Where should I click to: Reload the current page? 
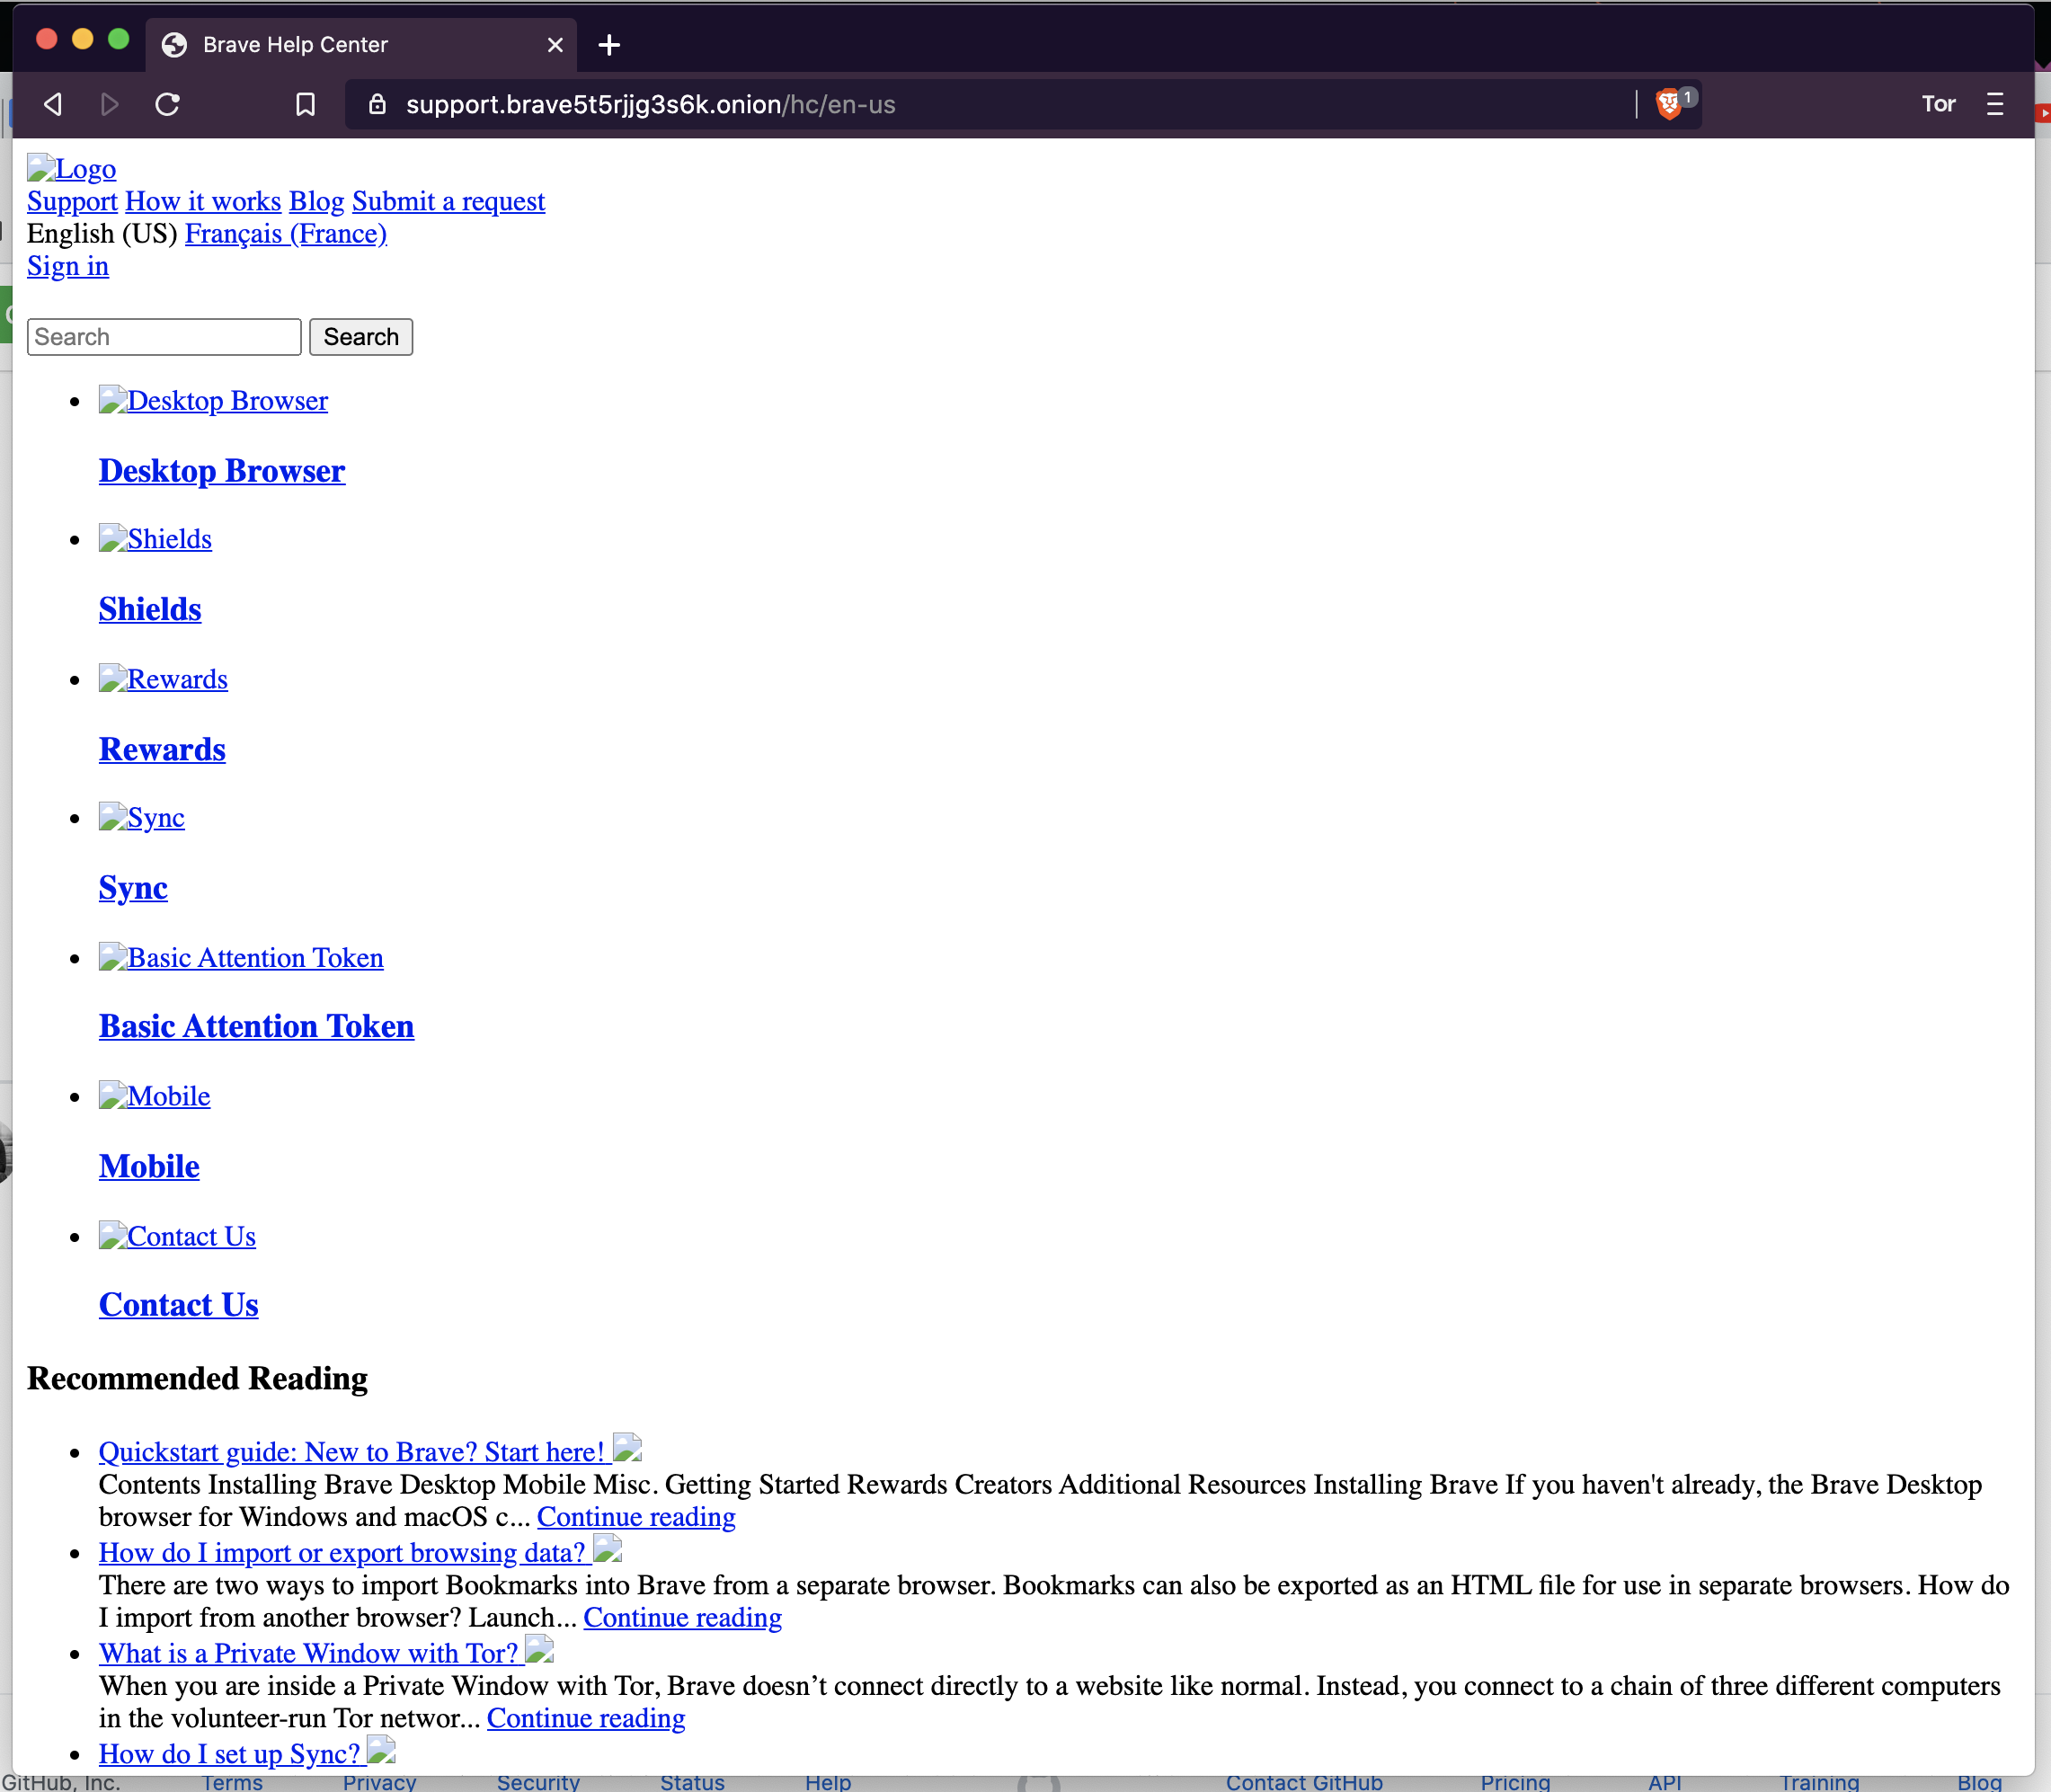(167, 104)
